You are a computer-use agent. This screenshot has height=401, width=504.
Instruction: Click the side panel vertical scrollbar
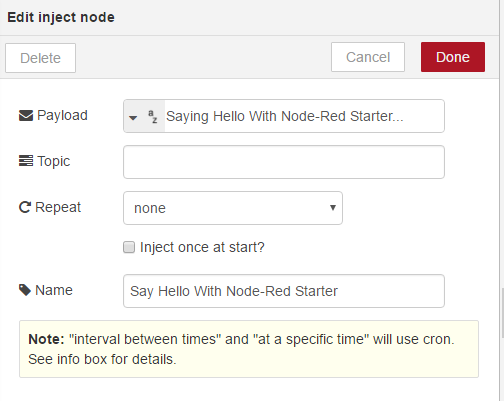point(502,313)
